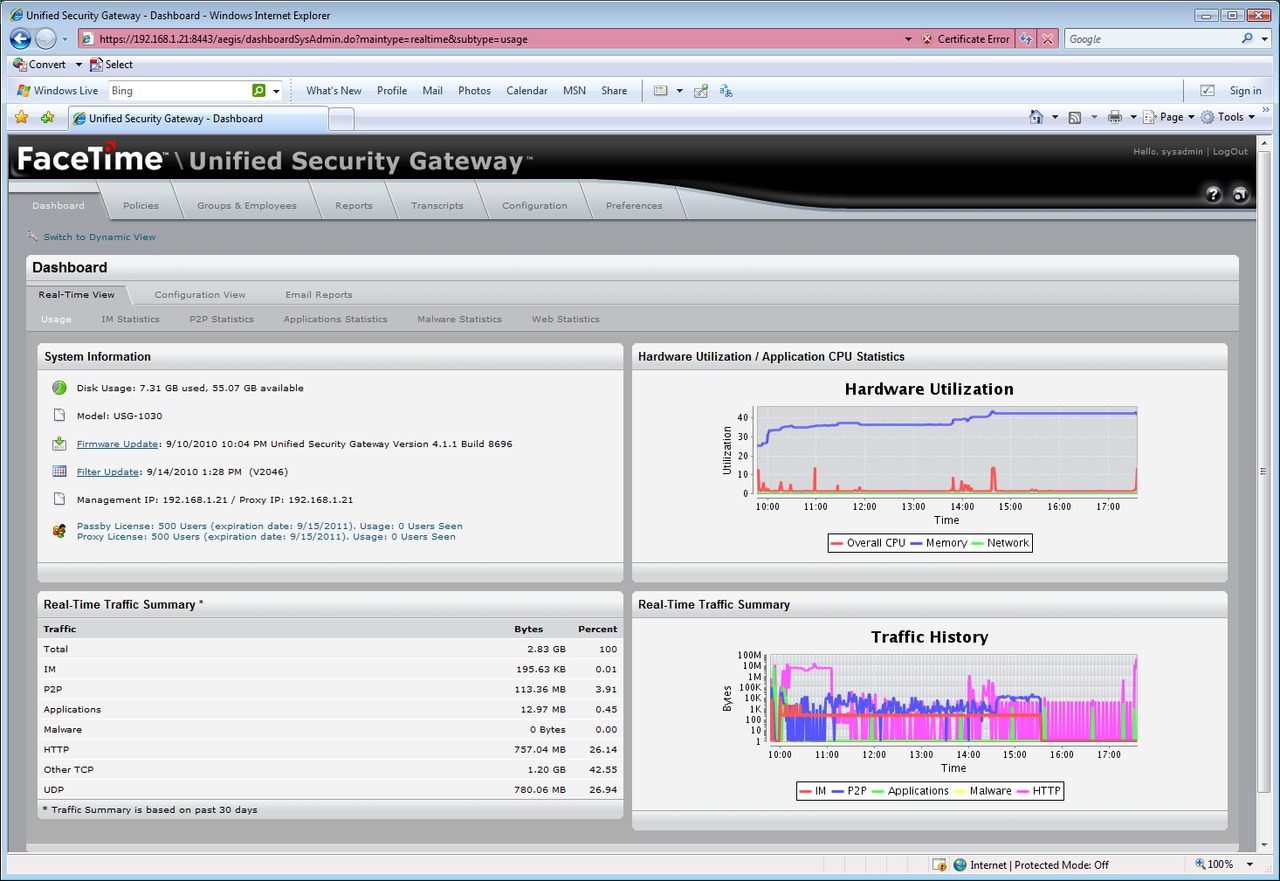Click the LogOut link
The width and height of the screenshot is (1280, 881).
click(x=1230, y=152)
